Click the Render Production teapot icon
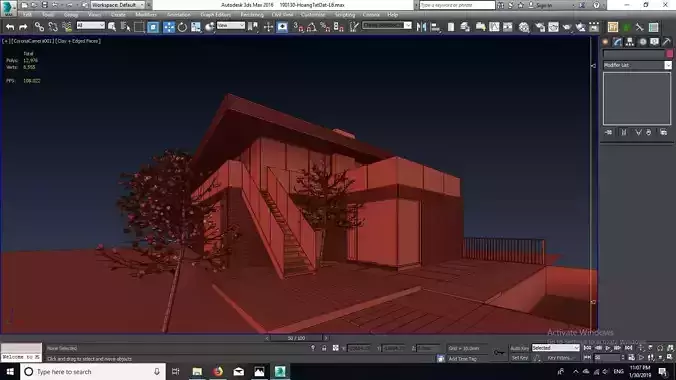Image resolution: width=676 pixels, height=380 pixels. click(x=567, y=27)
